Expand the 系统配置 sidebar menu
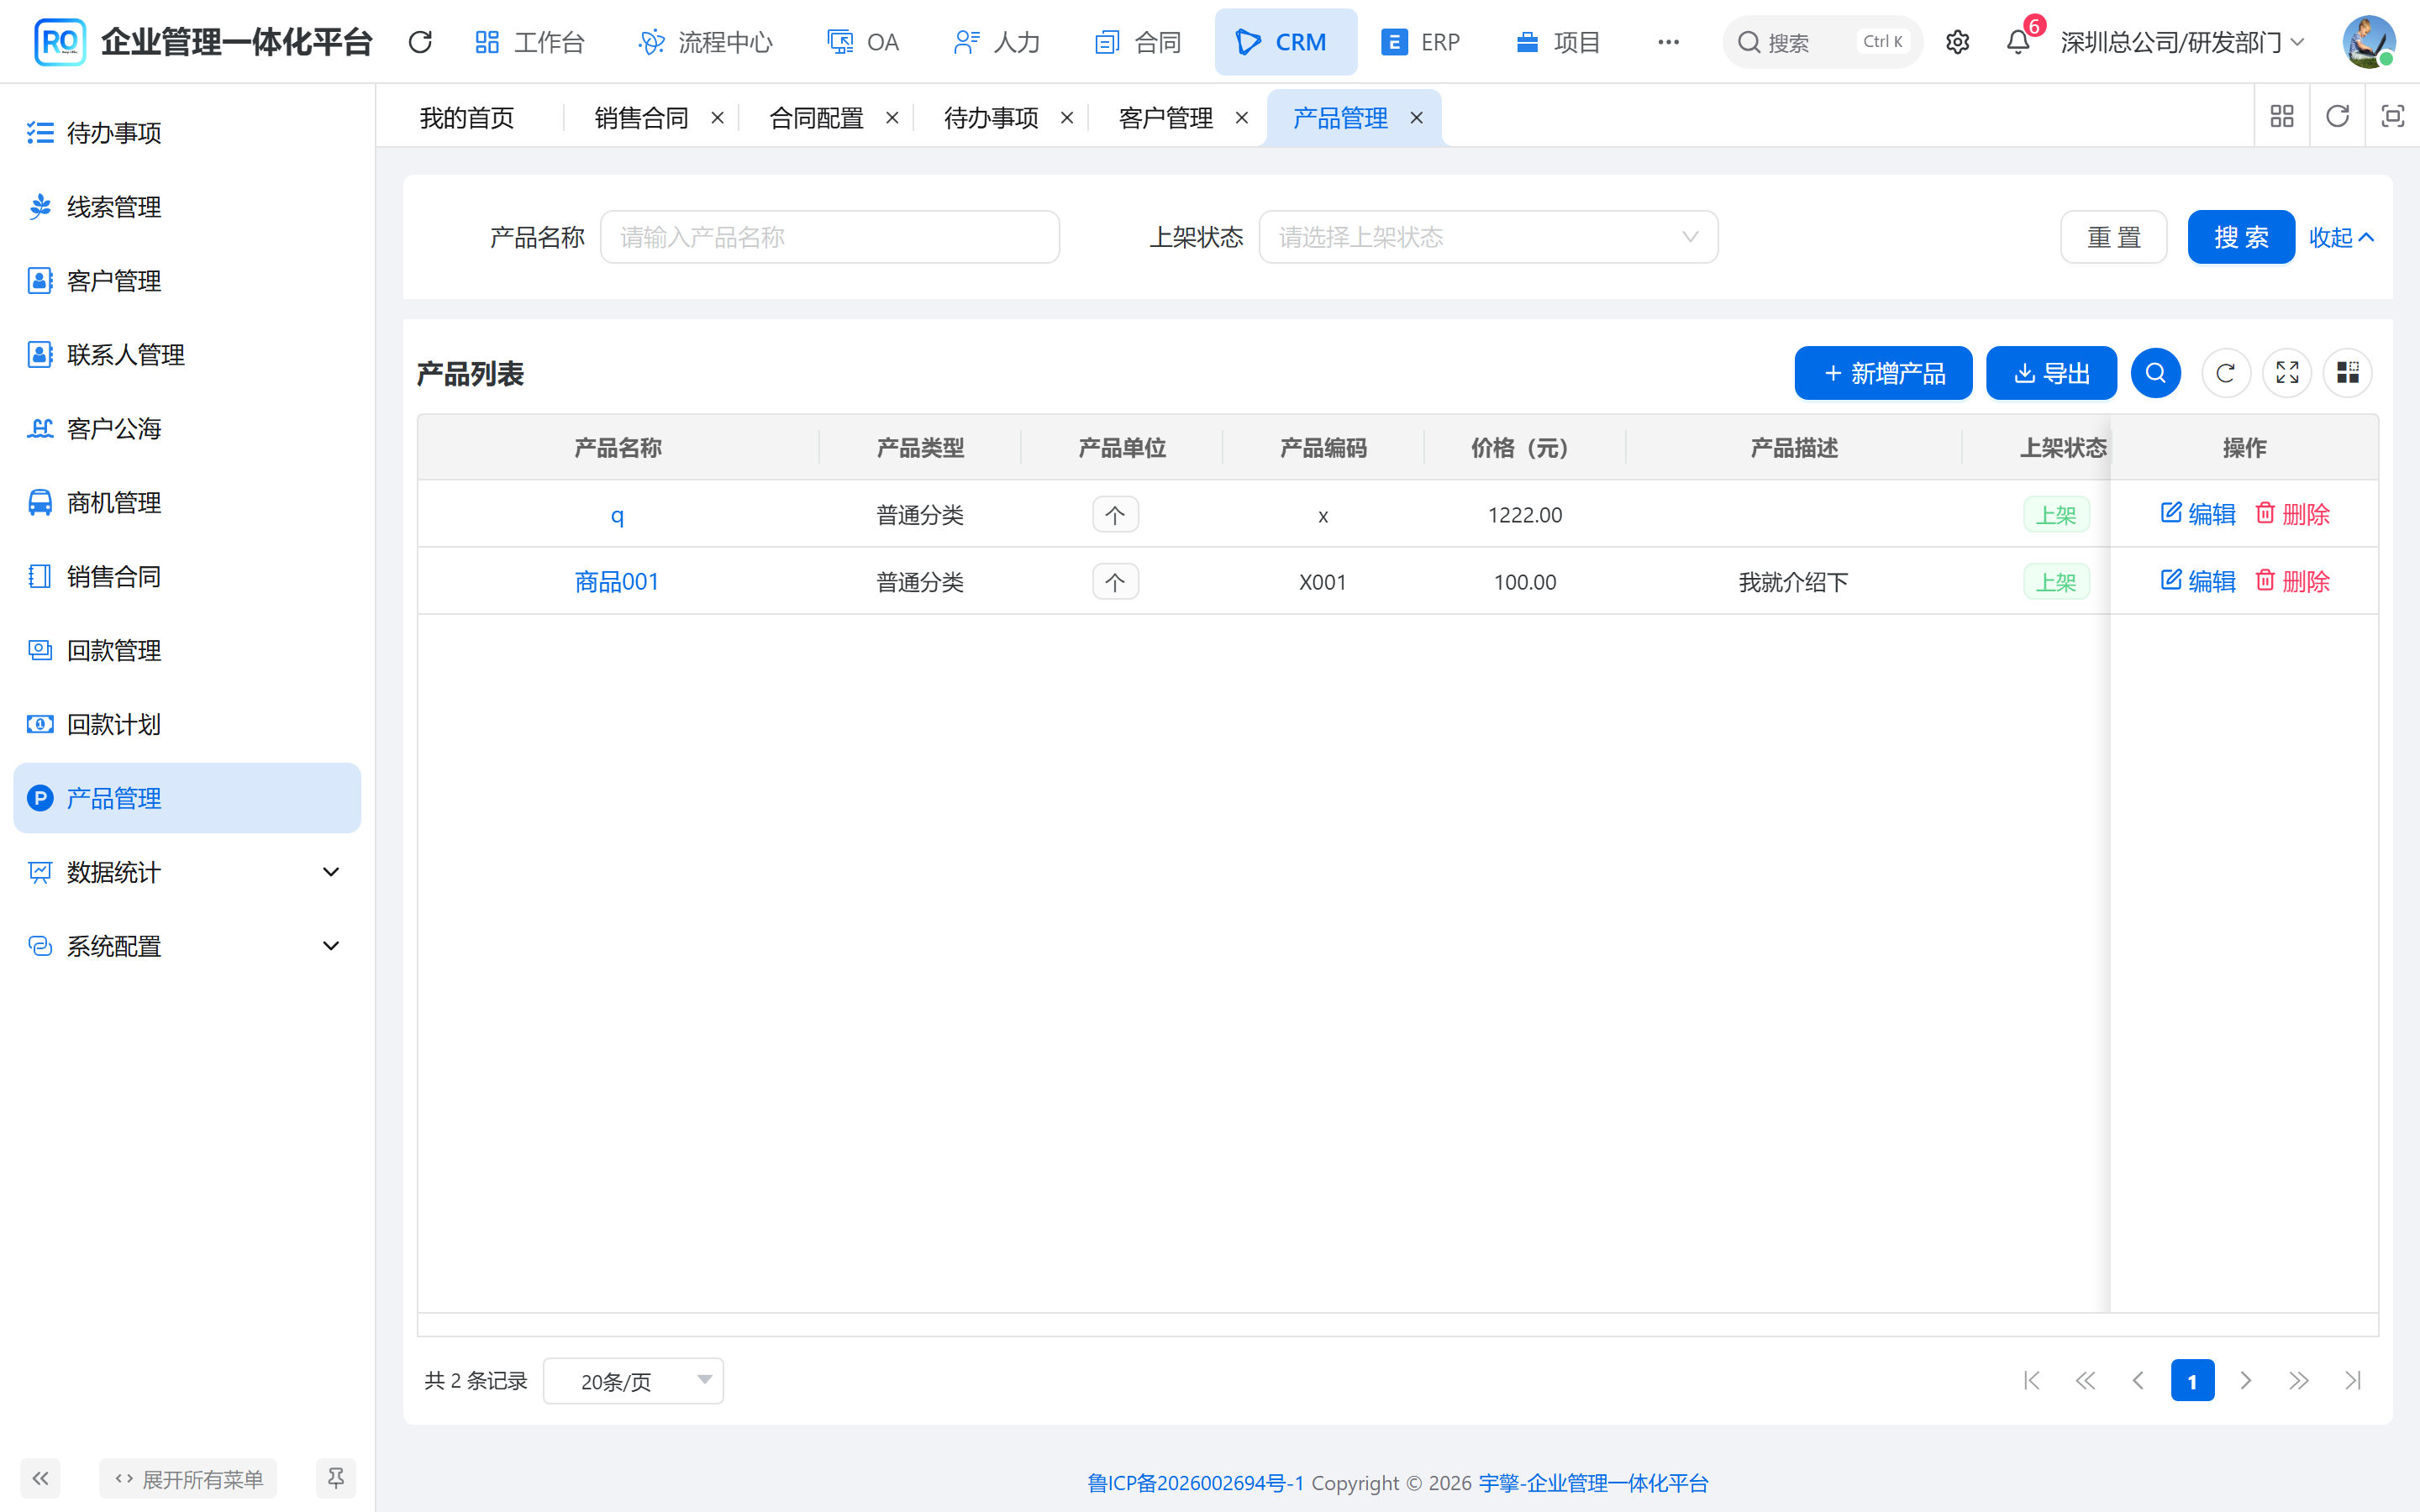This screenshot has width=2420, height=1512. pos(187,946)
